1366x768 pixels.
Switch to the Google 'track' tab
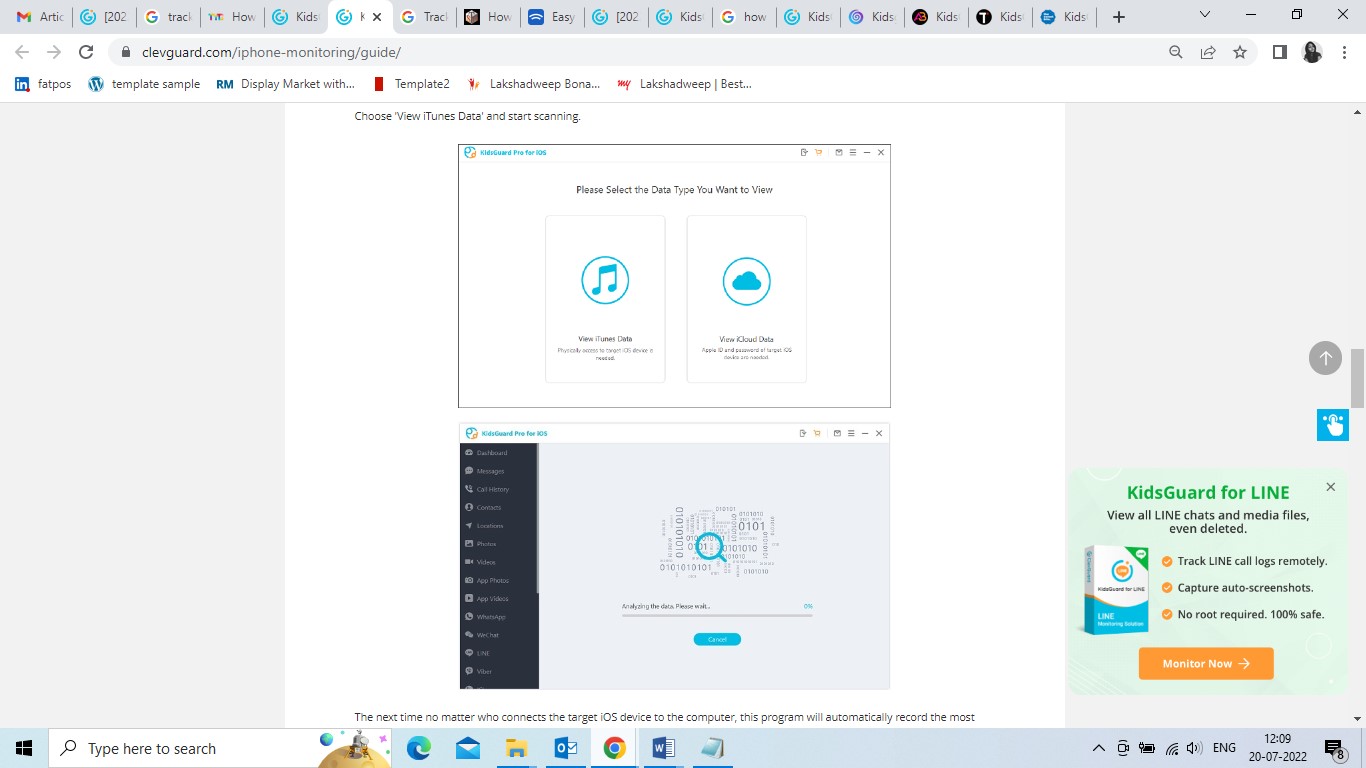tap(167, 17)
